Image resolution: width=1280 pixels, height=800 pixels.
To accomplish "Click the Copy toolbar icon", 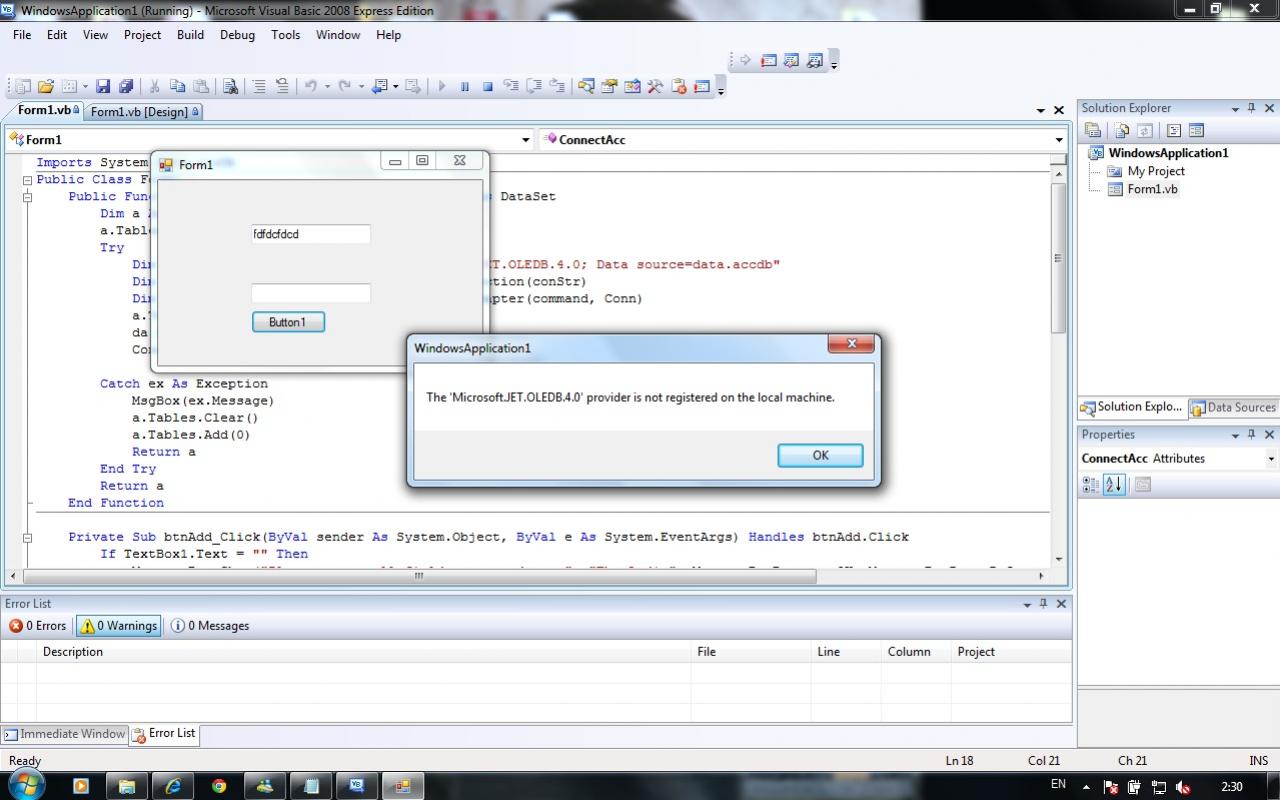I will (x=177, y=86).
